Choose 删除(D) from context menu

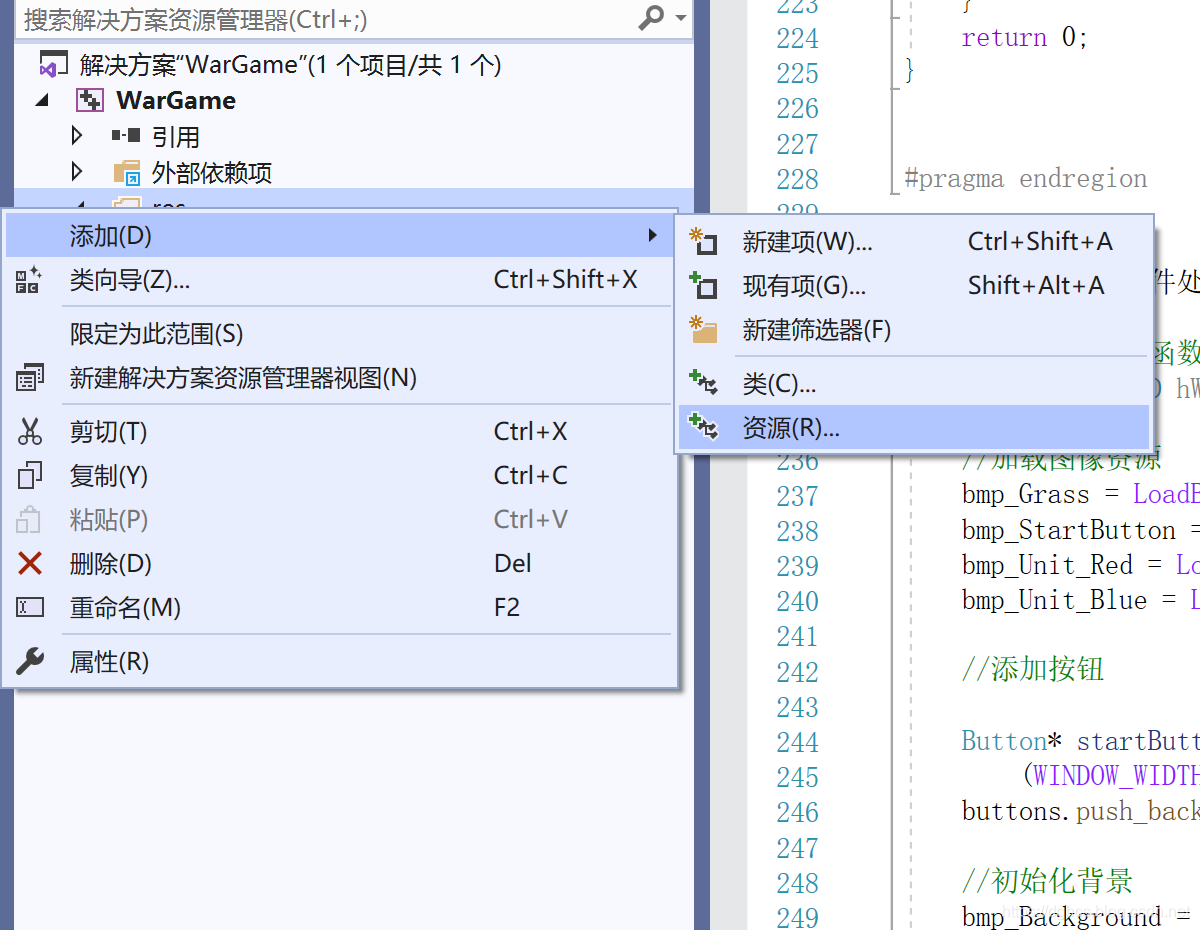click(x=339, y=563)
